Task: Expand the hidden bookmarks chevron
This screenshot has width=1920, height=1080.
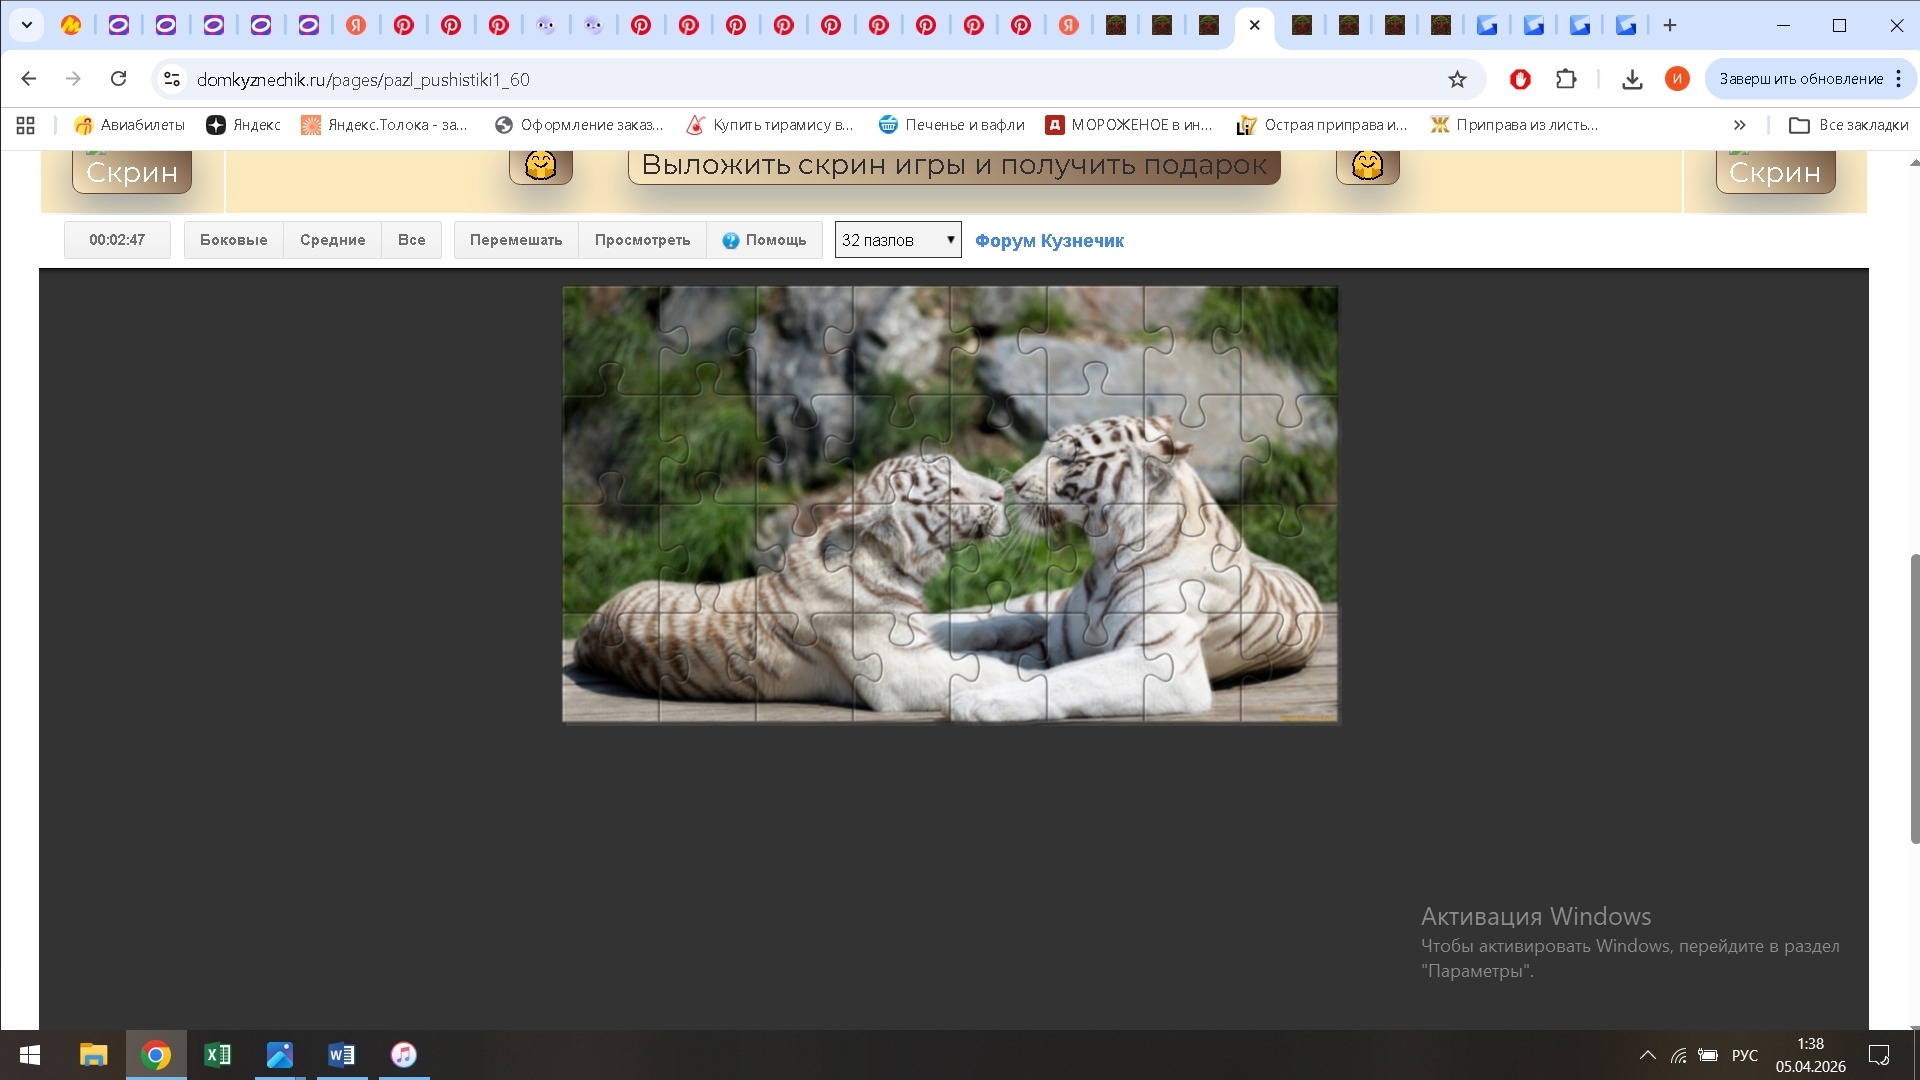Action: point(1739,125)
